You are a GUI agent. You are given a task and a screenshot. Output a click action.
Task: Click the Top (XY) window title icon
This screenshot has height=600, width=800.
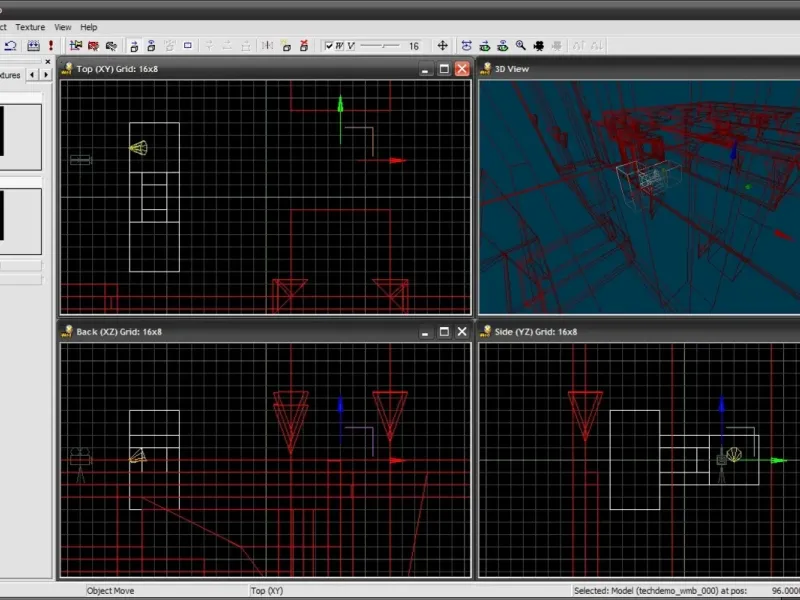[x=67, y=69]
